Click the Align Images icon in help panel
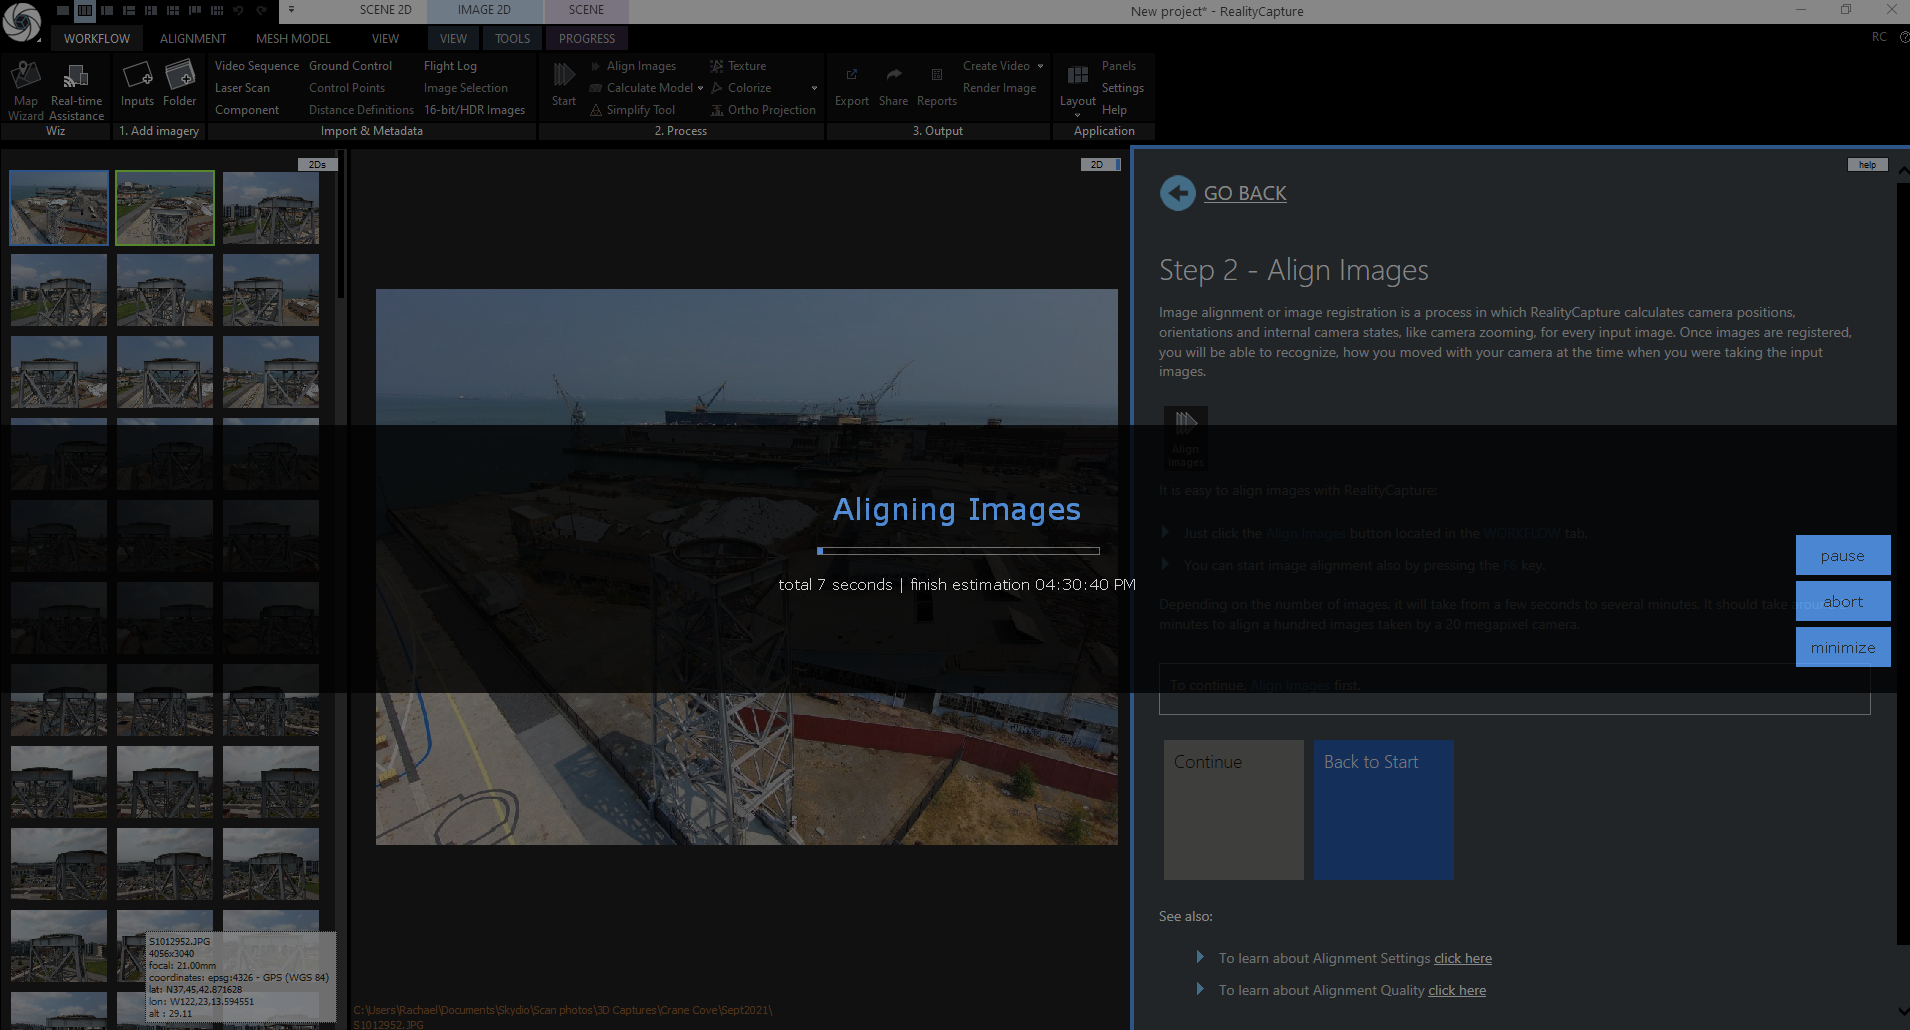The height and width of the screenshot is (1030, 1910). 1186,437
